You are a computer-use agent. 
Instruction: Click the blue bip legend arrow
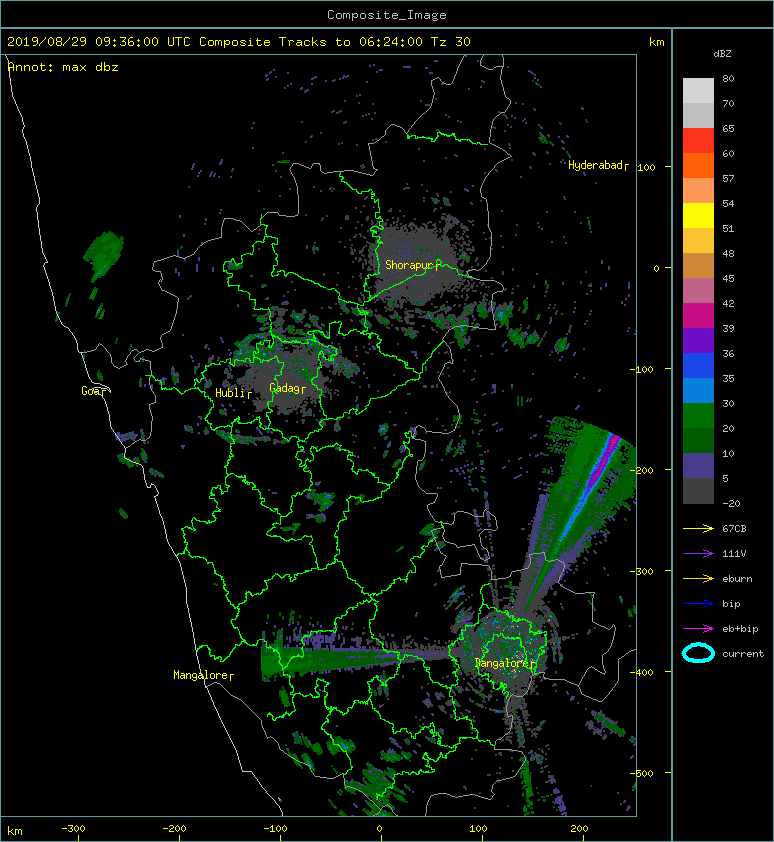[x=698, y=604]
